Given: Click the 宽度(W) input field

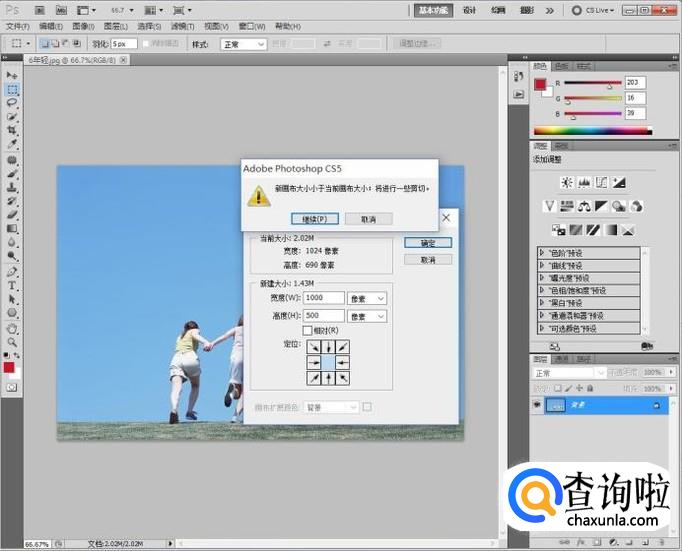Looking at the screenshot, I should pyautogui.click(x=322, y=298).
